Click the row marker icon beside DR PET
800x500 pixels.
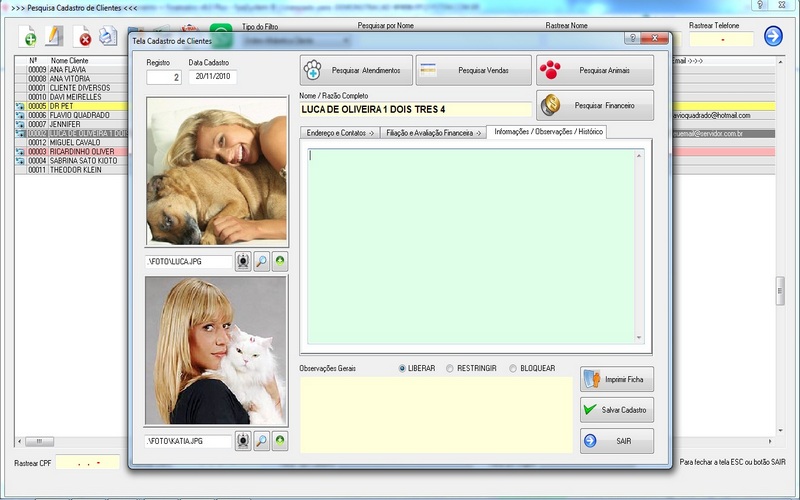(x=20, y=106)
